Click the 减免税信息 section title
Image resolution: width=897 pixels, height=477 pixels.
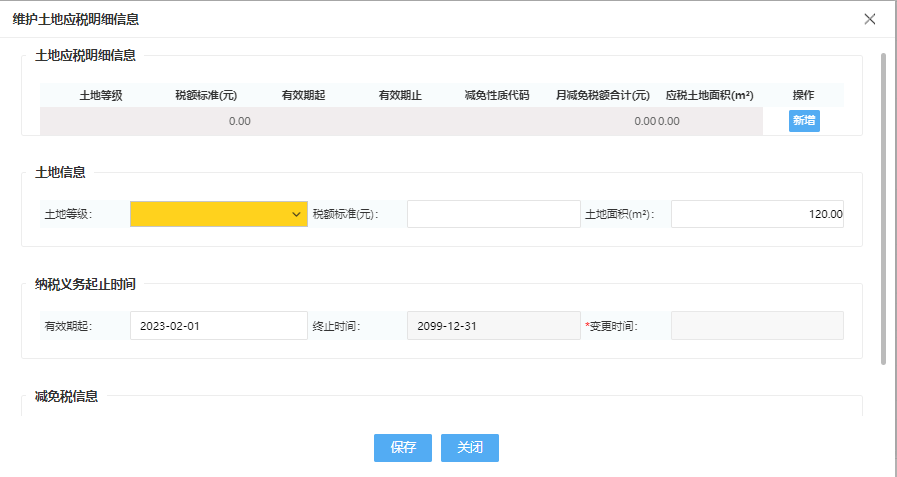[66, 396]
